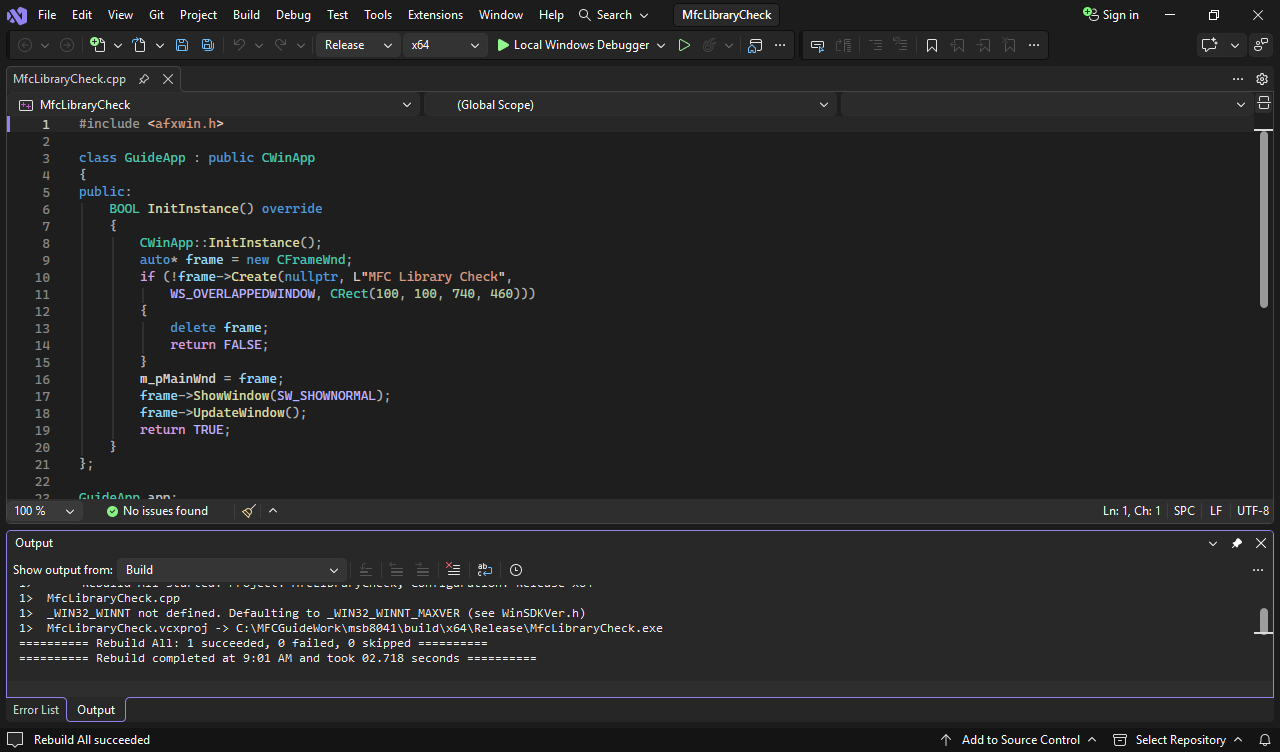Open the Build menu
This screenshot has height=752, width=1280.
coord(246,15)
